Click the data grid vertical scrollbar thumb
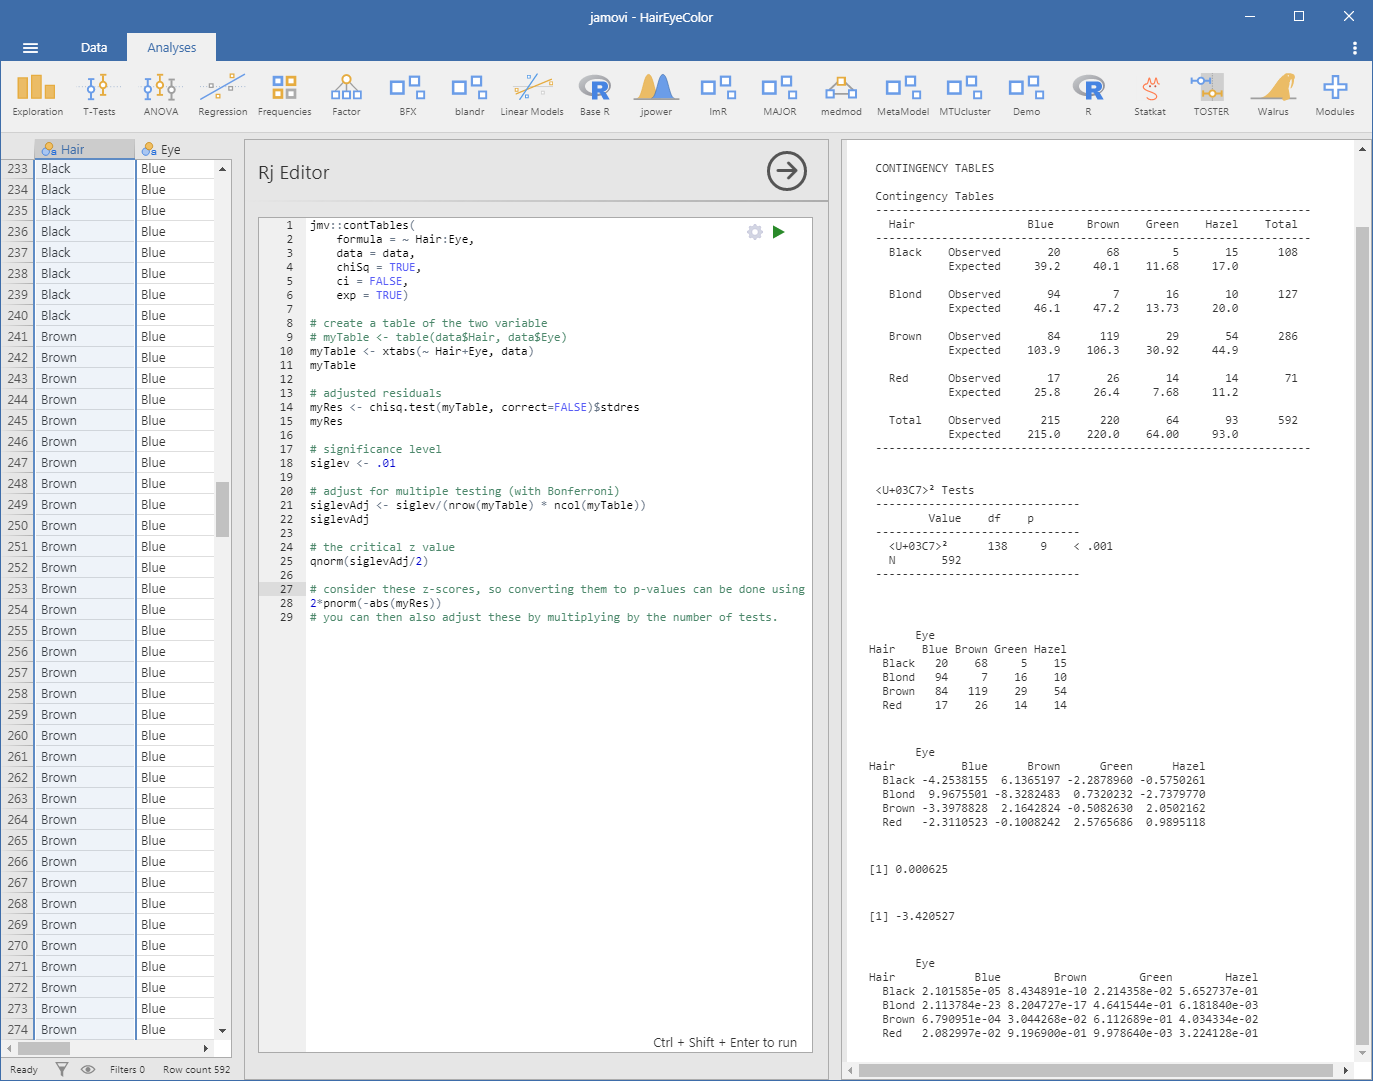 click(x=222, y=509)
